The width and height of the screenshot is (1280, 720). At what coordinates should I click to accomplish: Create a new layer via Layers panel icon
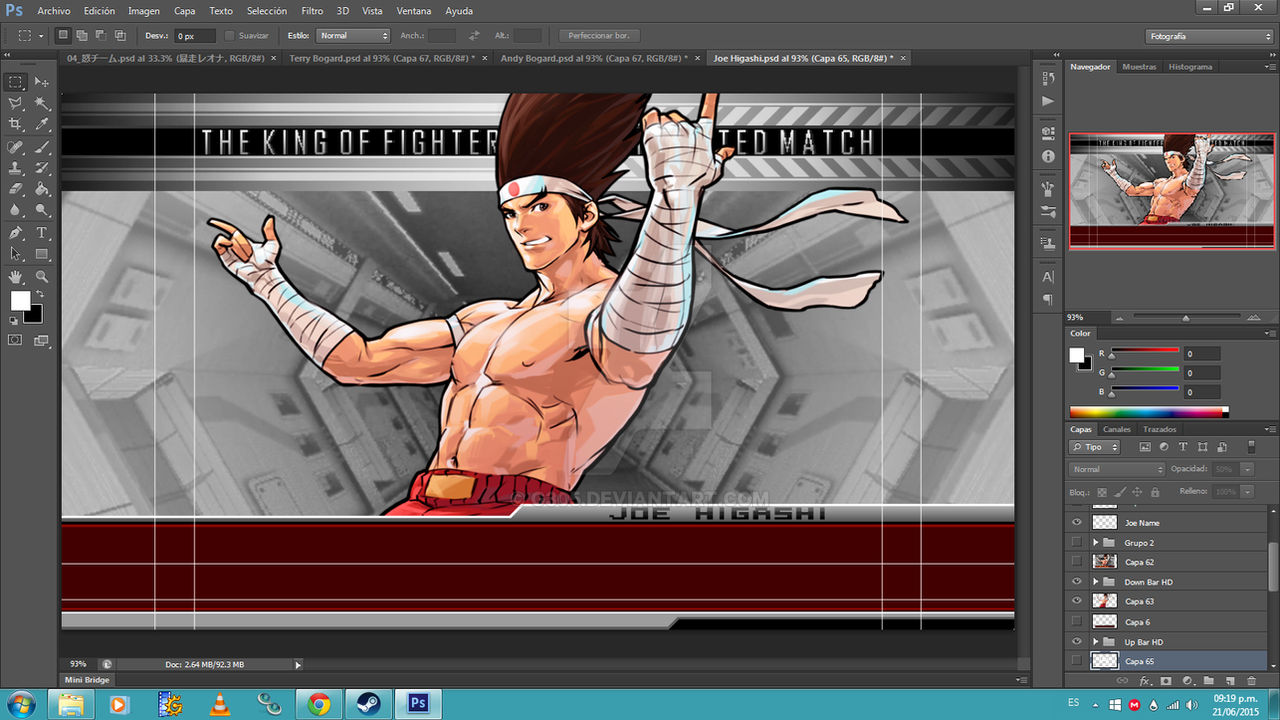1230,680
